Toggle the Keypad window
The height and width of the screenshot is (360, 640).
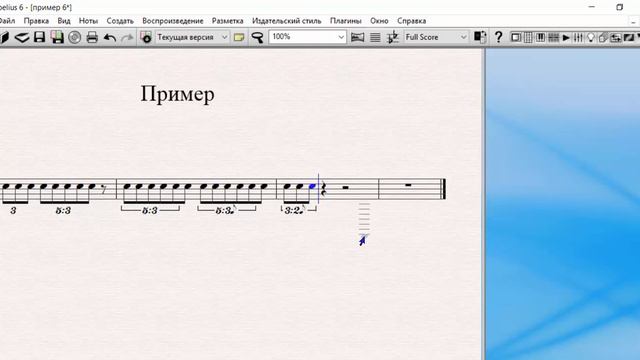click(x=528, y=38)
